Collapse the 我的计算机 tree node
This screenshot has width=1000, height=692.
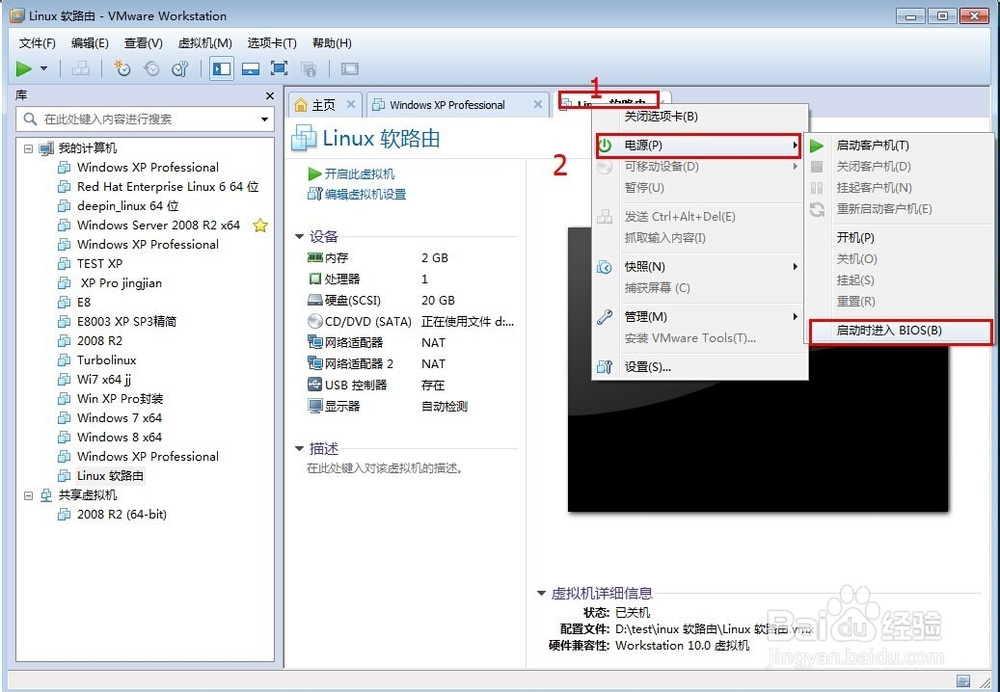[28, 149]
